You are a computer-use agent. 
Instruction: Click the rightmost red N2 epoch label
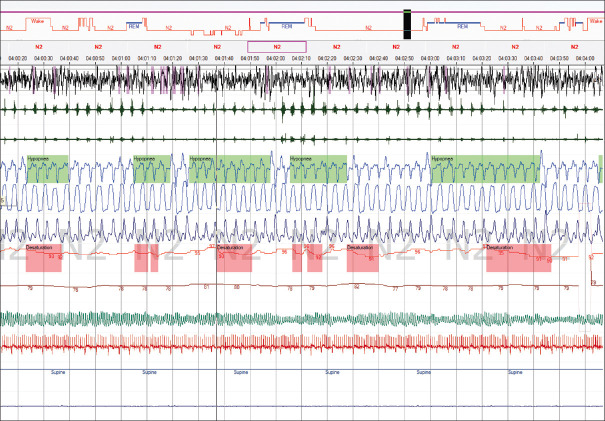click(574, 47)
